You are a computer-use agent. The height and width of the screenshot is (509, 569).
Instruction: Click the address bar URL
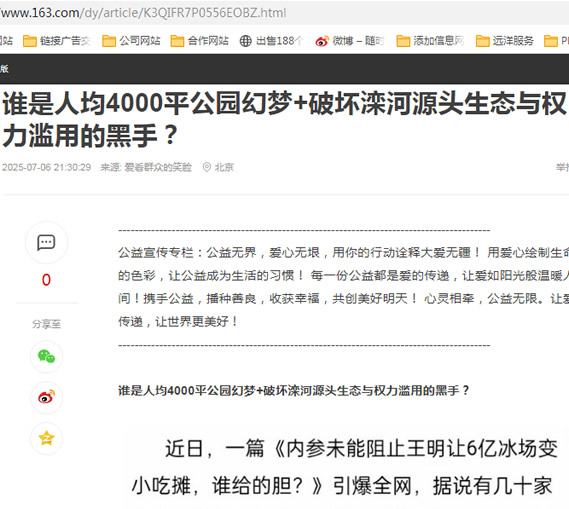[143, 13]
